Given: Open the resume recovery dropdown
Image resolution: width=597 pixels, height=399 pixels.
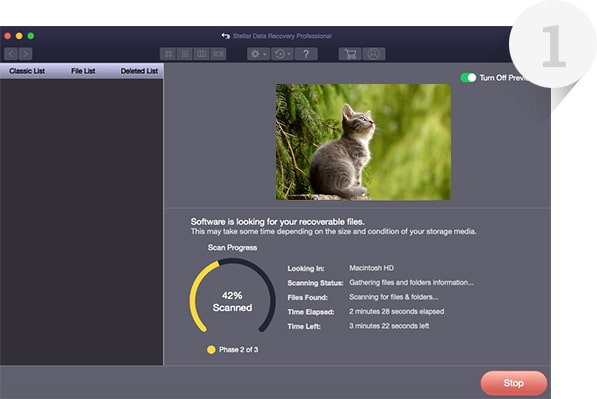Looking at the screenshot, I should pyautogui.click(x=283, y=54).
